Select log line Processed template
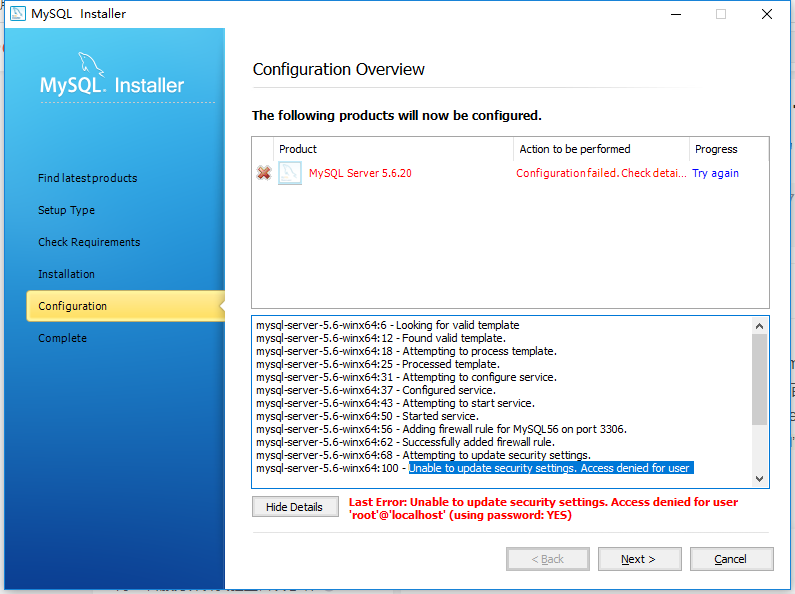795x594 pixels. (x=378, y=364)
